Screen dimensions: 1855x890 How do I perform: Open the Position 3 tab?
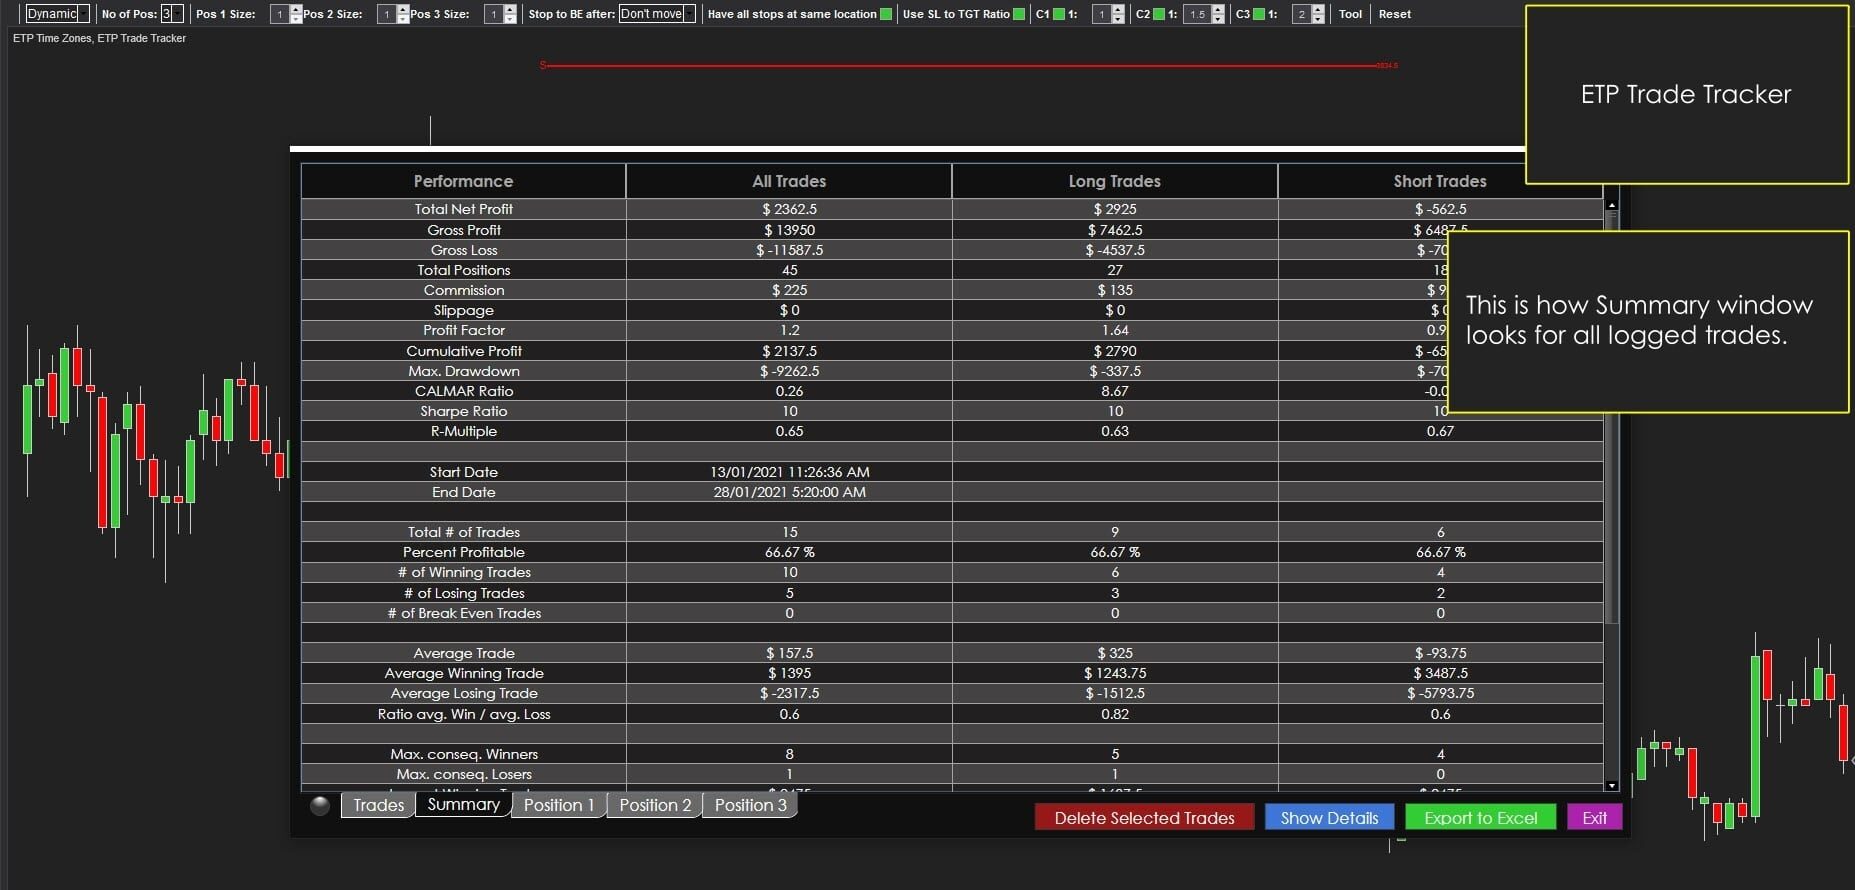750,805
